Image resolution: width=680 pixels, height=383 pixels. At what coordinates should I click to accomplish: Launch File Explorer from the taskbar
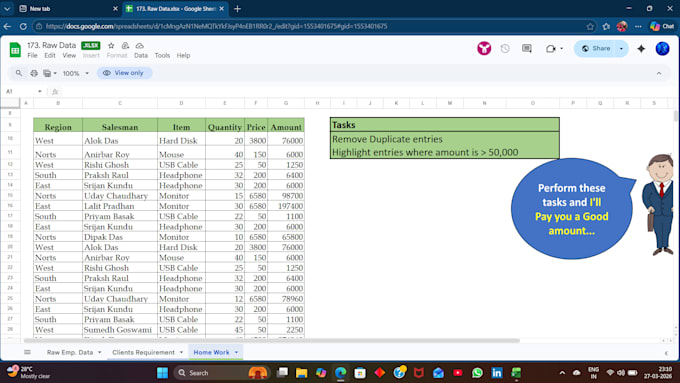click(x=301, y=373)
